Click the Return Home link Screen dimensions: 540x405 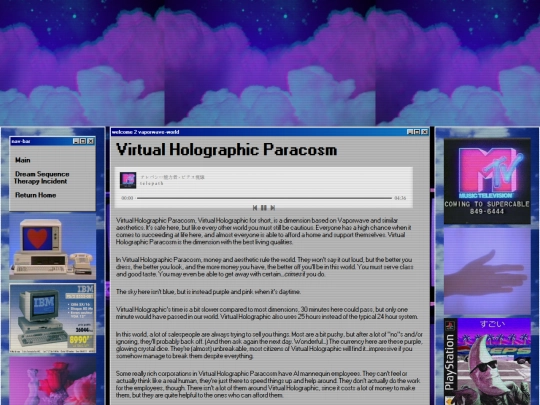[35, 195]
